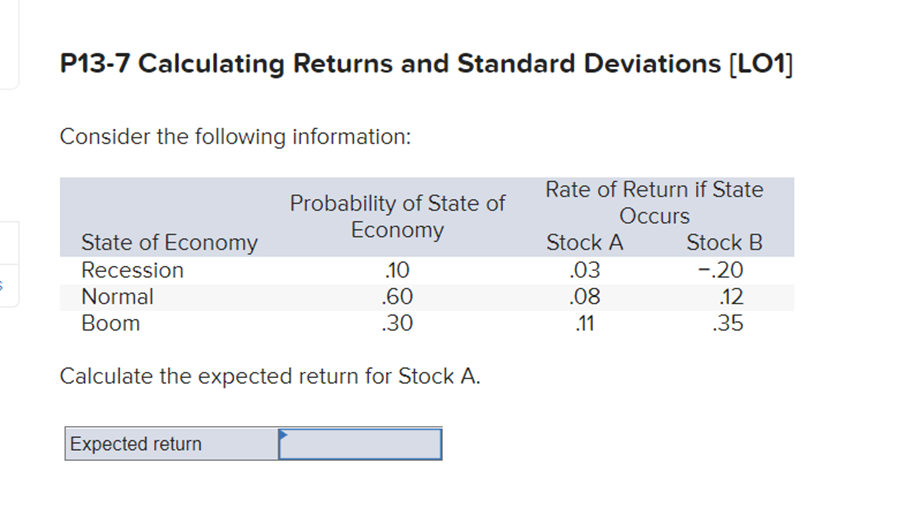Click the Probability of State of Economy header

click(397, 216)
